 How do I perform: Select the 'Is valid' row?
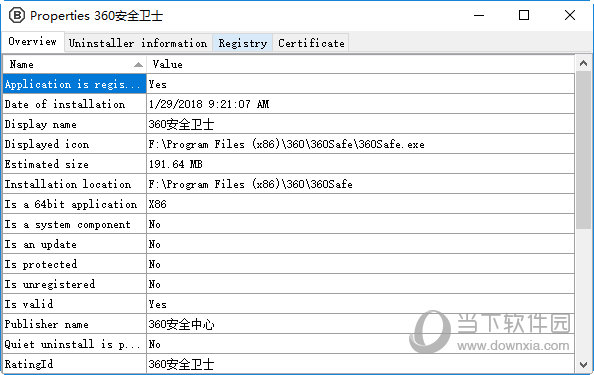pos(289,304)
